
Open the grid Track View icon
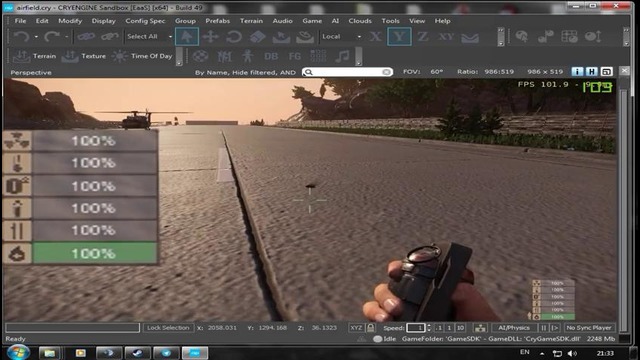click(x=318, y=56)
